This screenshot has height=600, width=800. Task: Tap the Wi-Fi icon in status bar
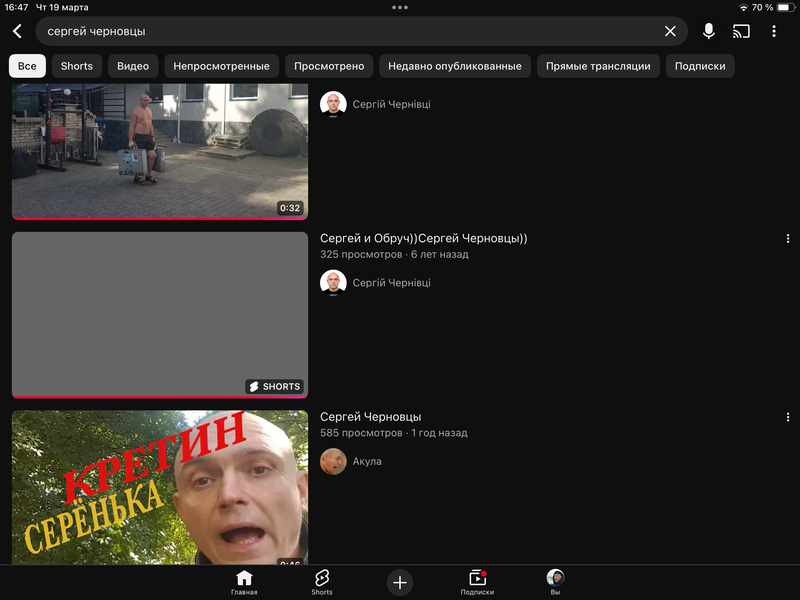pos(743,7)
